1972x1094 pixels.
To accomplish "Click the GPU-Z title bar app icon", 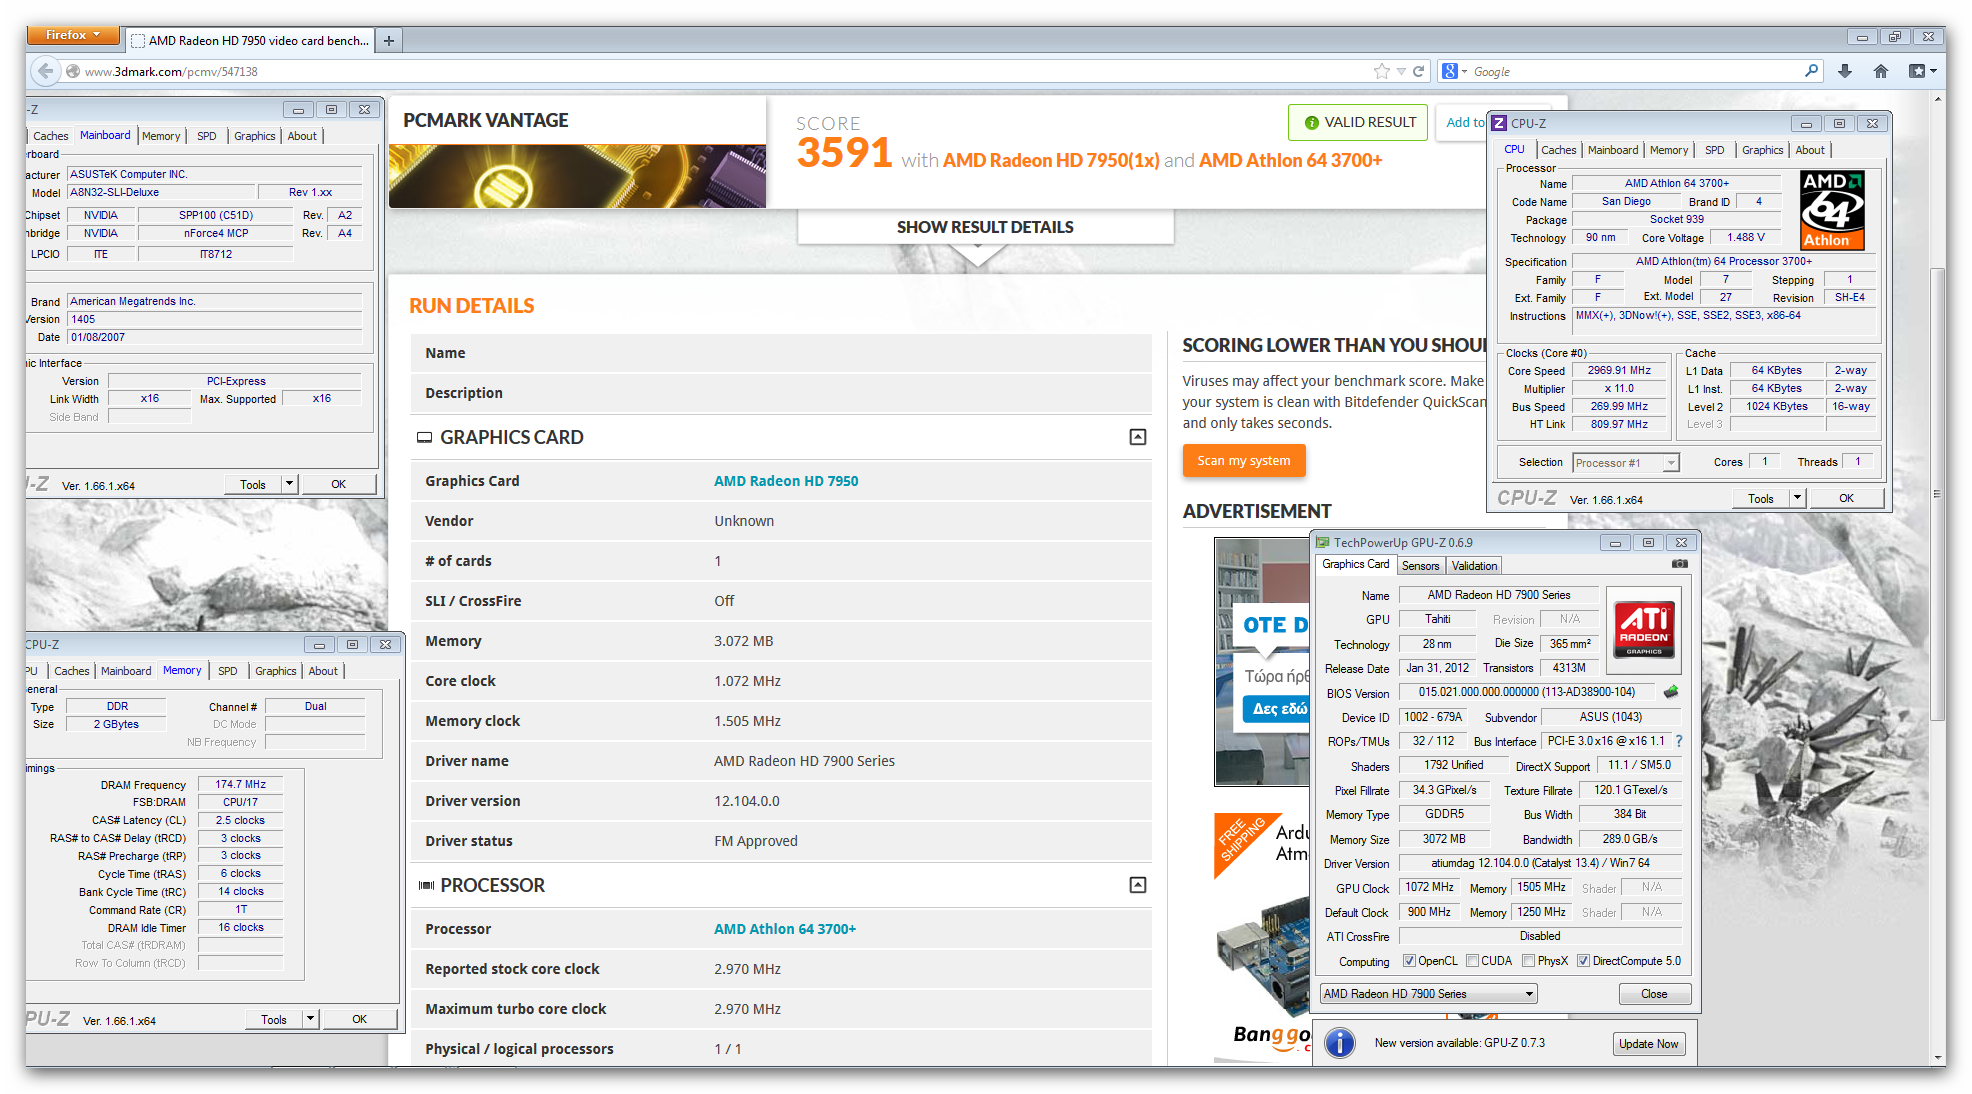I will (x=1322, y=542).
